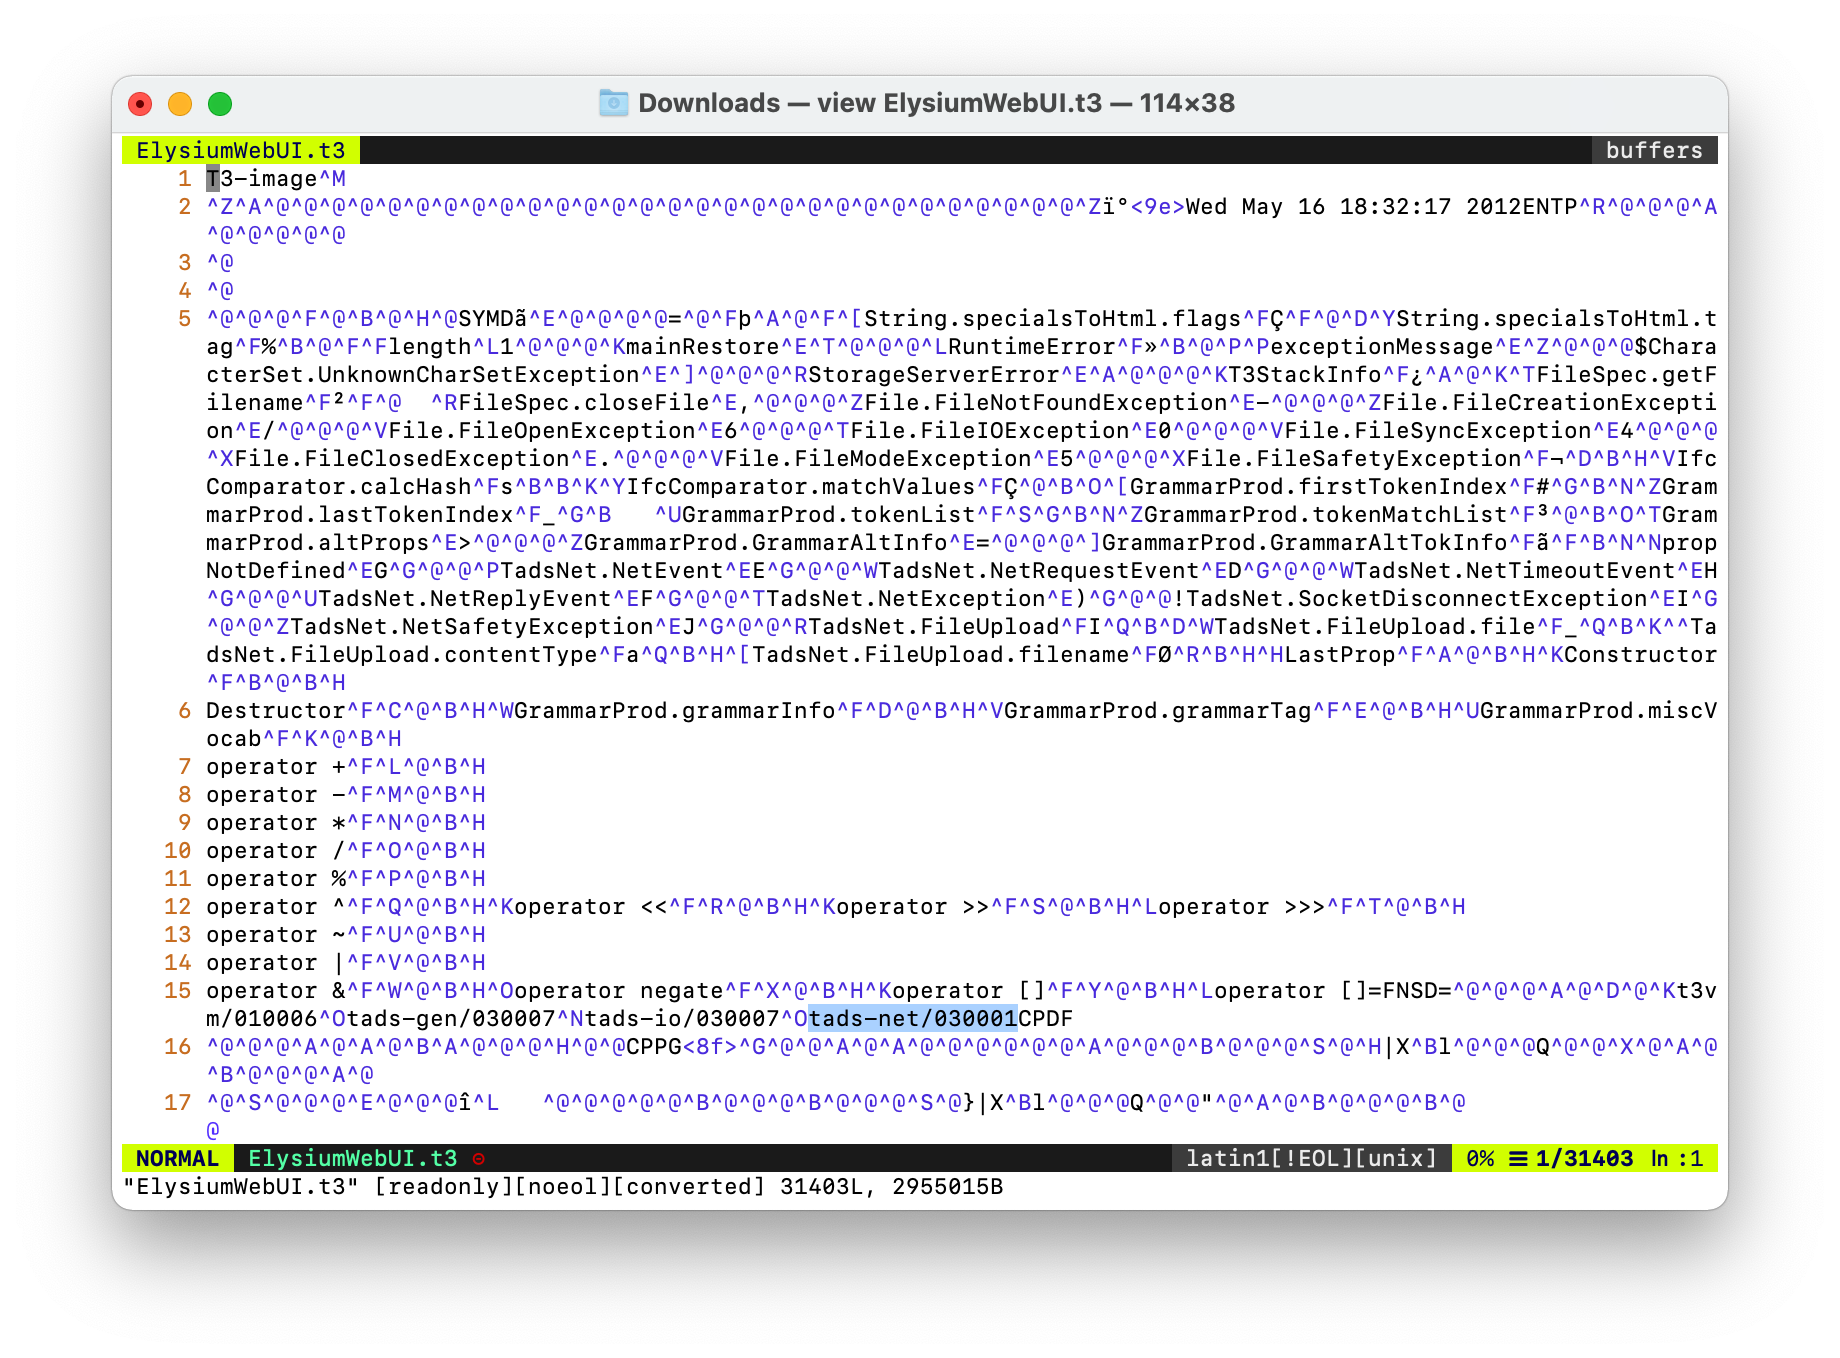Zoom the window with the green button
This screenshot has height=1358, width=1840.
[220, 104]
